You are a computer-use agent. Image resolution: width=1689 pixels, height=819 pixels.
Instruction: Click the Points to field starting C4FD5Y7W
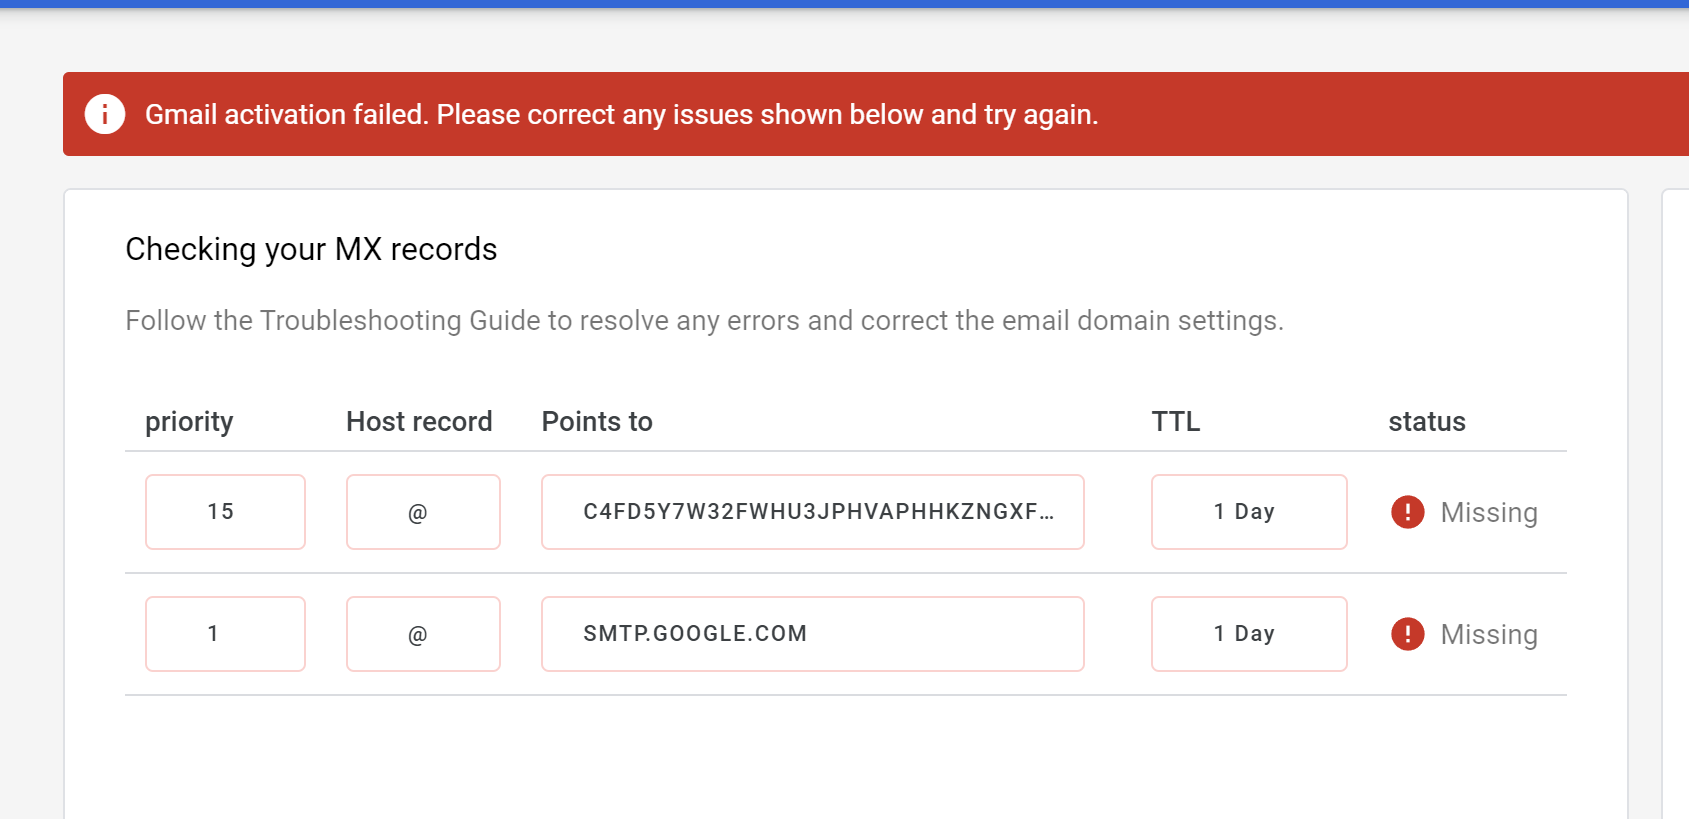coord(812,512)
